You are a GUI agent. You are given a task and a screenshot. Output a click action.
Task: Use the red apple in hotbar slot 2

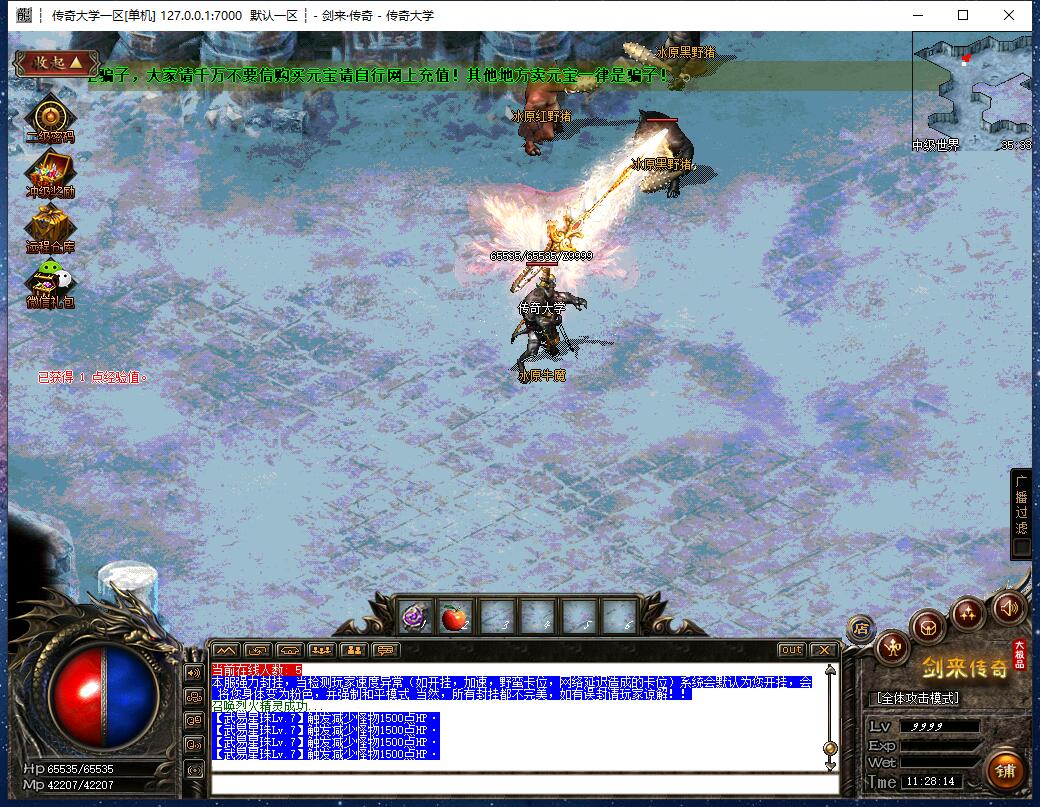point(455,618)
